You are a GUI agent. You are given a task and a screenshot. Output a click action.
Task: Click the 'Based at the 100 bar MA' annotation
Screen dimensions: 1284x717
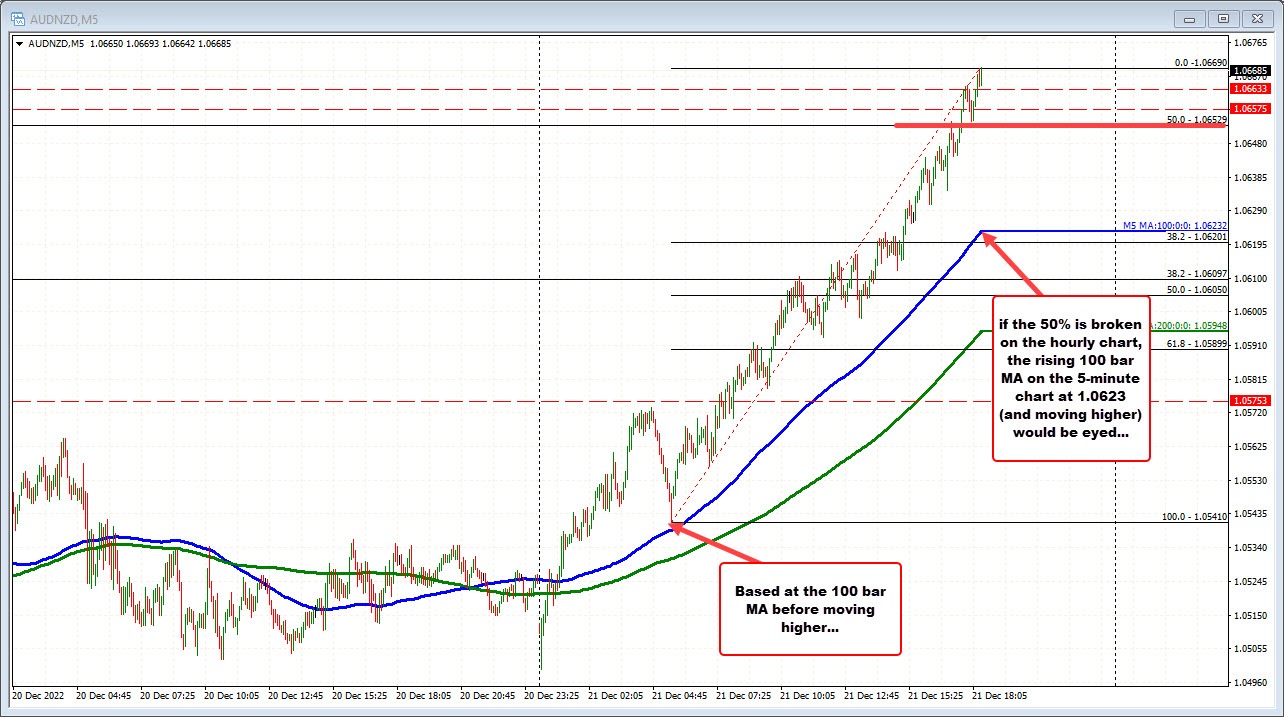tap(809, 609)
